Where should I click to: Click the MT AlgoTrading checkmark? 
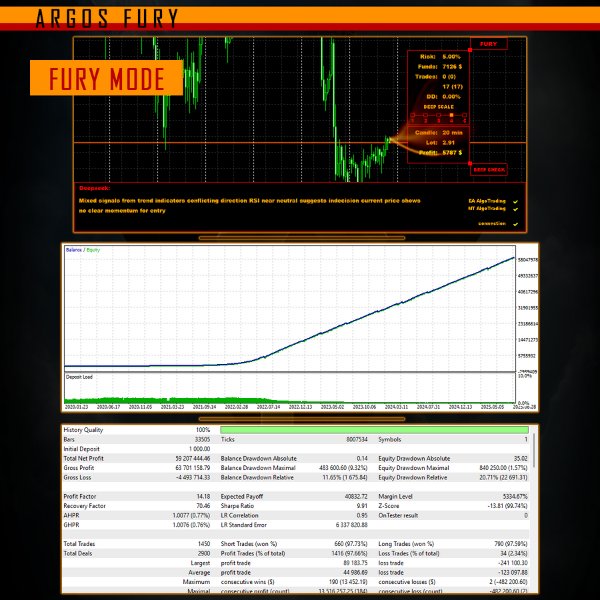point(515,209)
